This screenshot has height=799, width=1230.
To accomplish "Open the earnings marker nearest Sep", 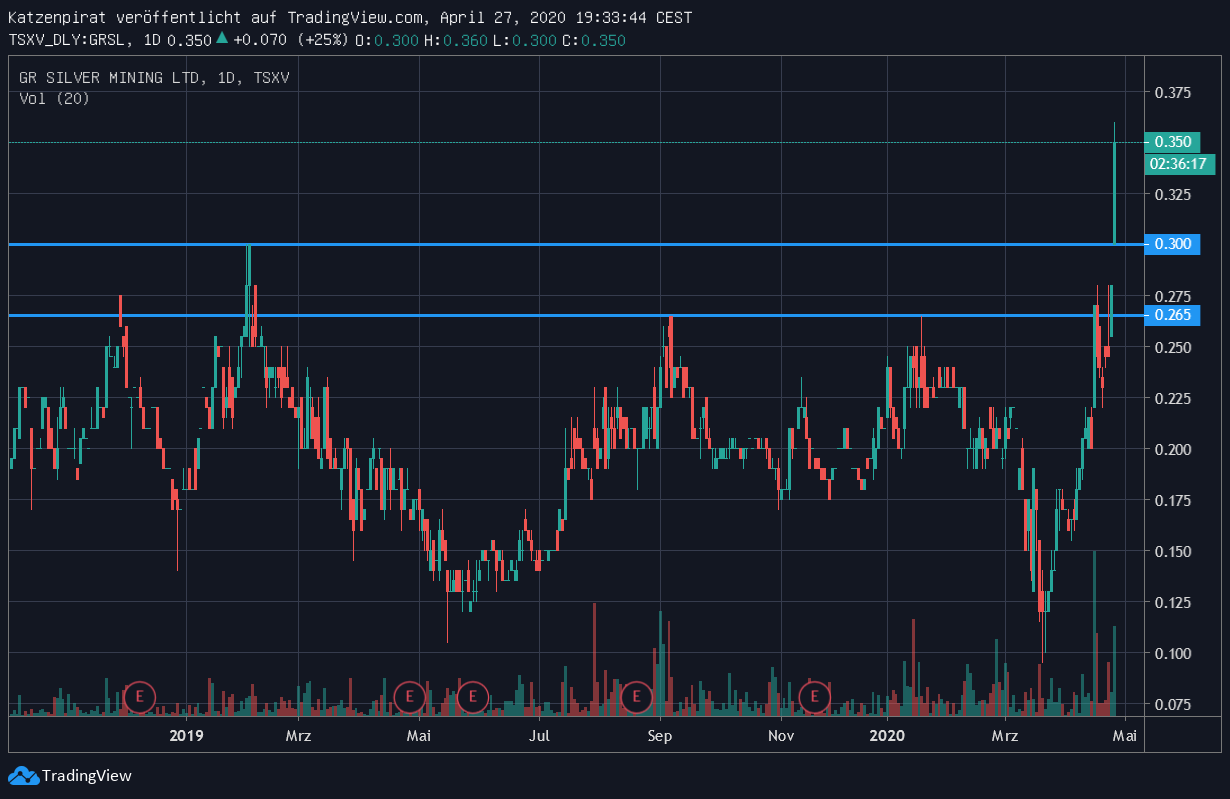I will [x=636, y=695].
